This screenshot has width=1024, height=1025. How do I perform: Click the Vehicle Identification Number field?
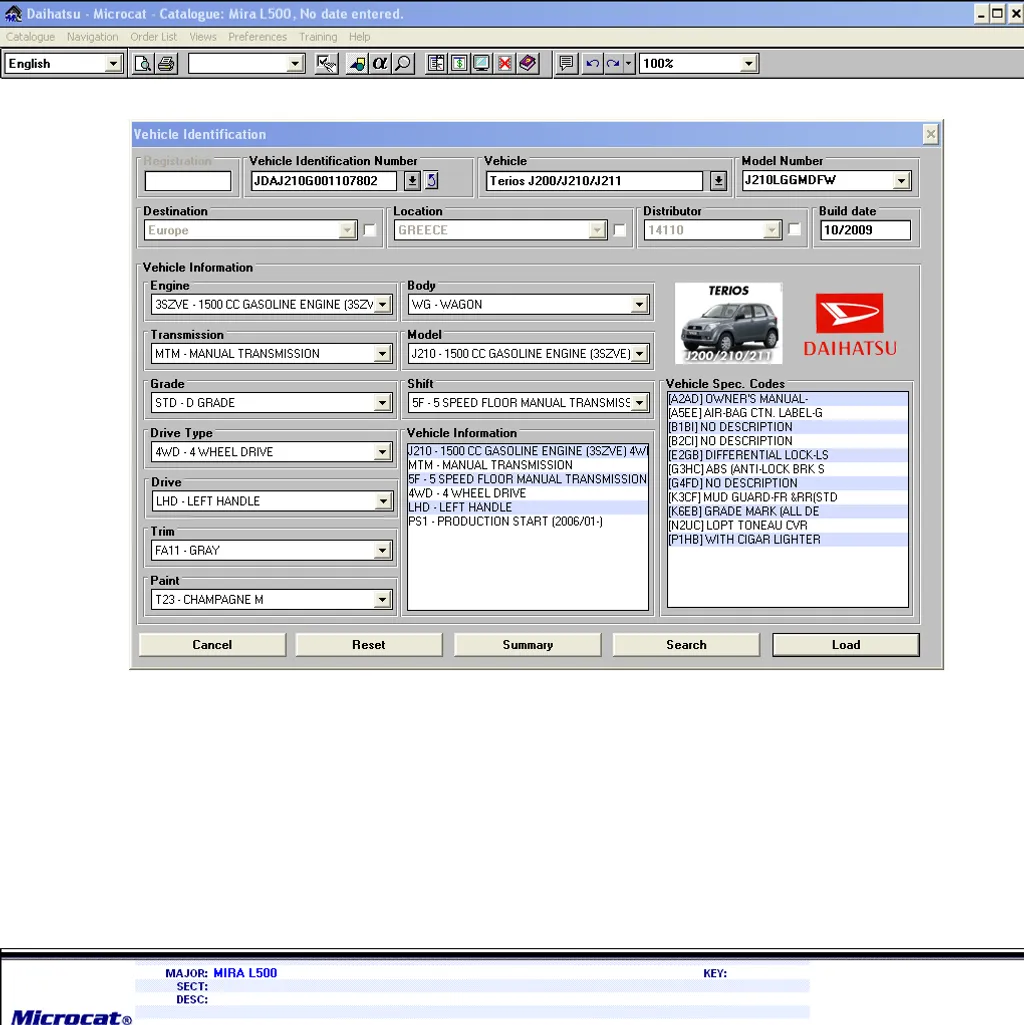(x=324, y=181)
